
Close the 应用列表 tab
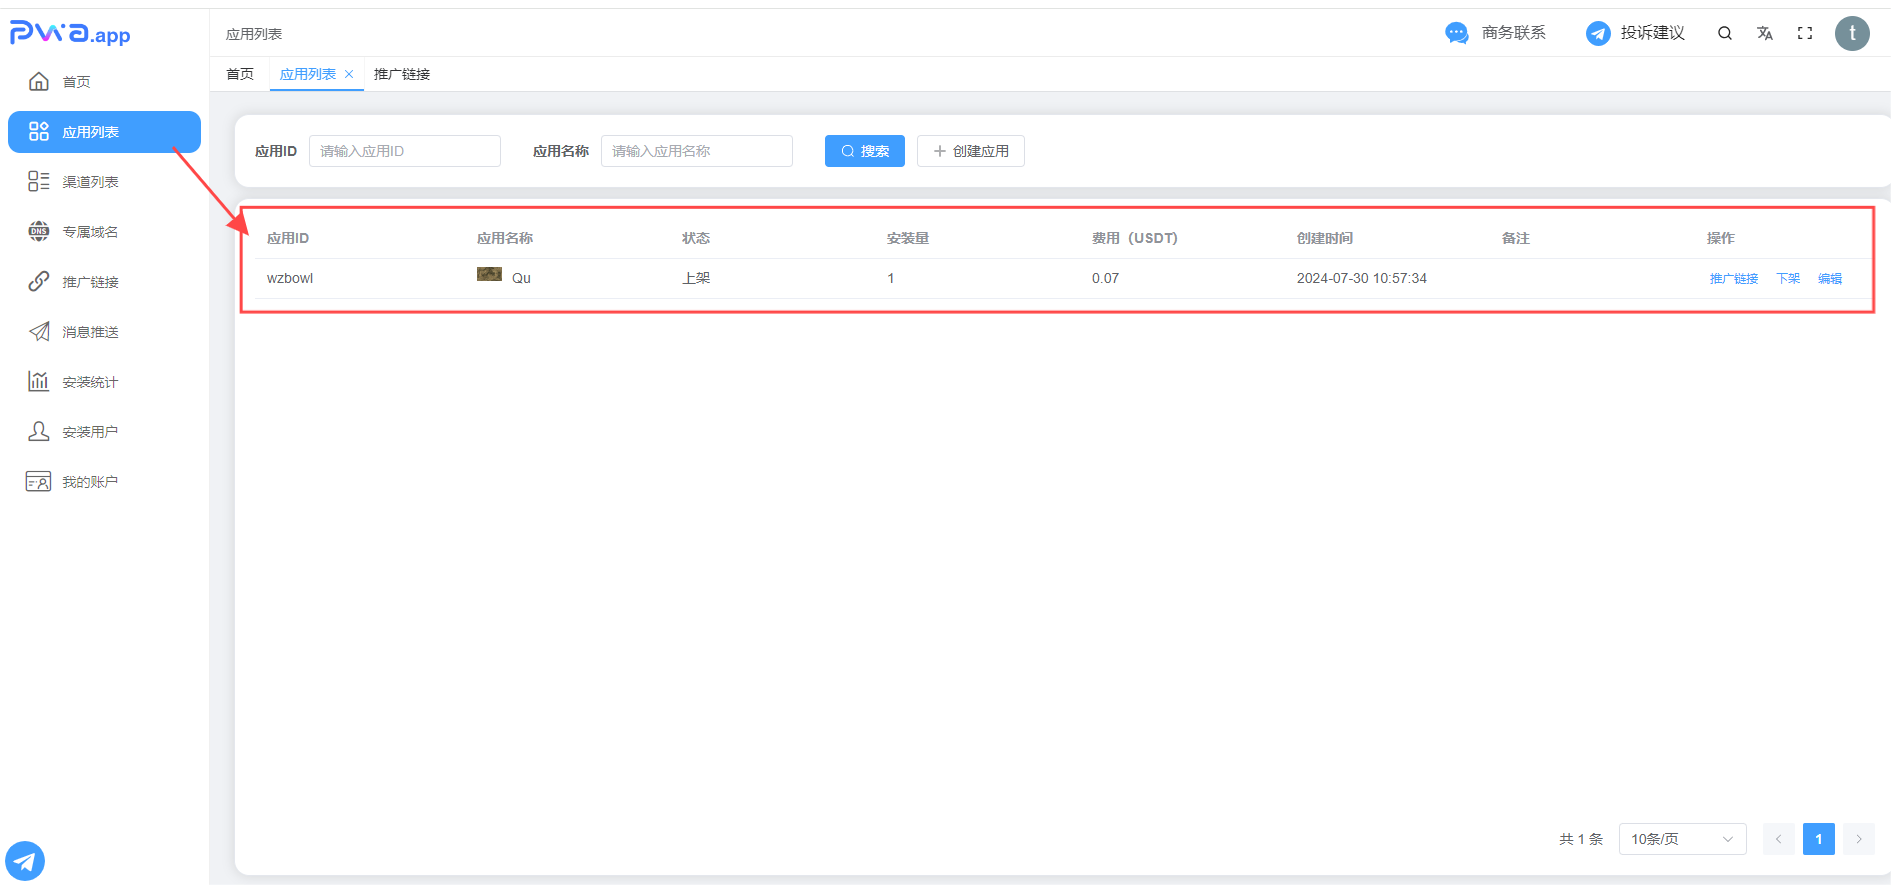(x=349, y=74)
